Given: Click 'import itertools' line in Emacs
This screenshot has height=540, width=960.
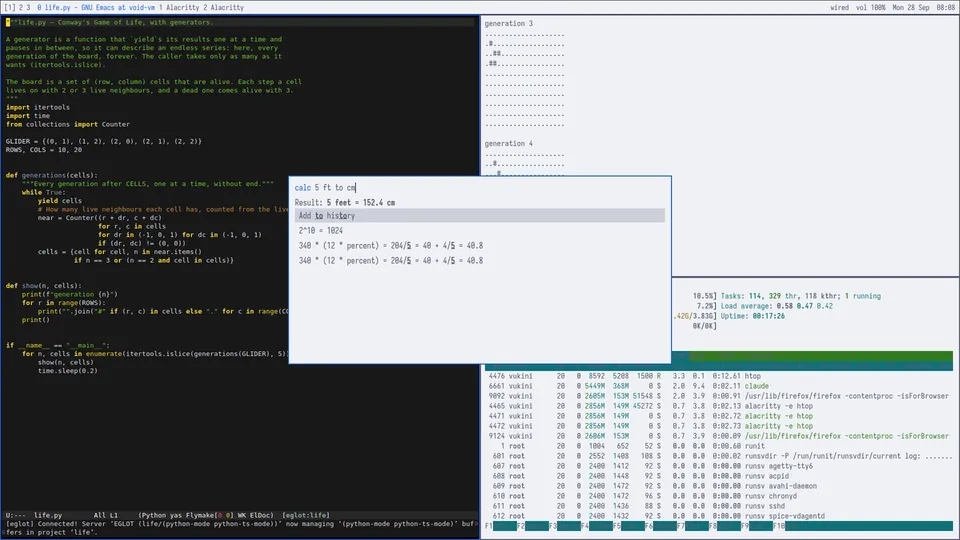Looking at the screenshot, I should click(x=37, y=107).
